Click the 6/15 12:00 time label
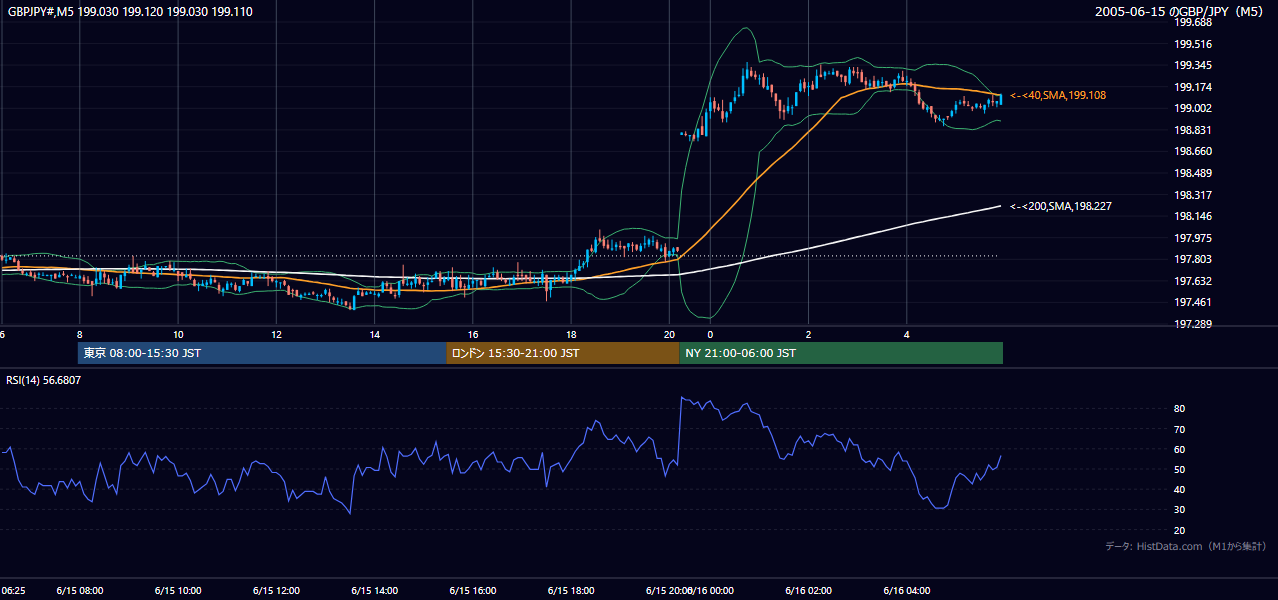The image size is (1278, 600). click(x=276, y=591)
